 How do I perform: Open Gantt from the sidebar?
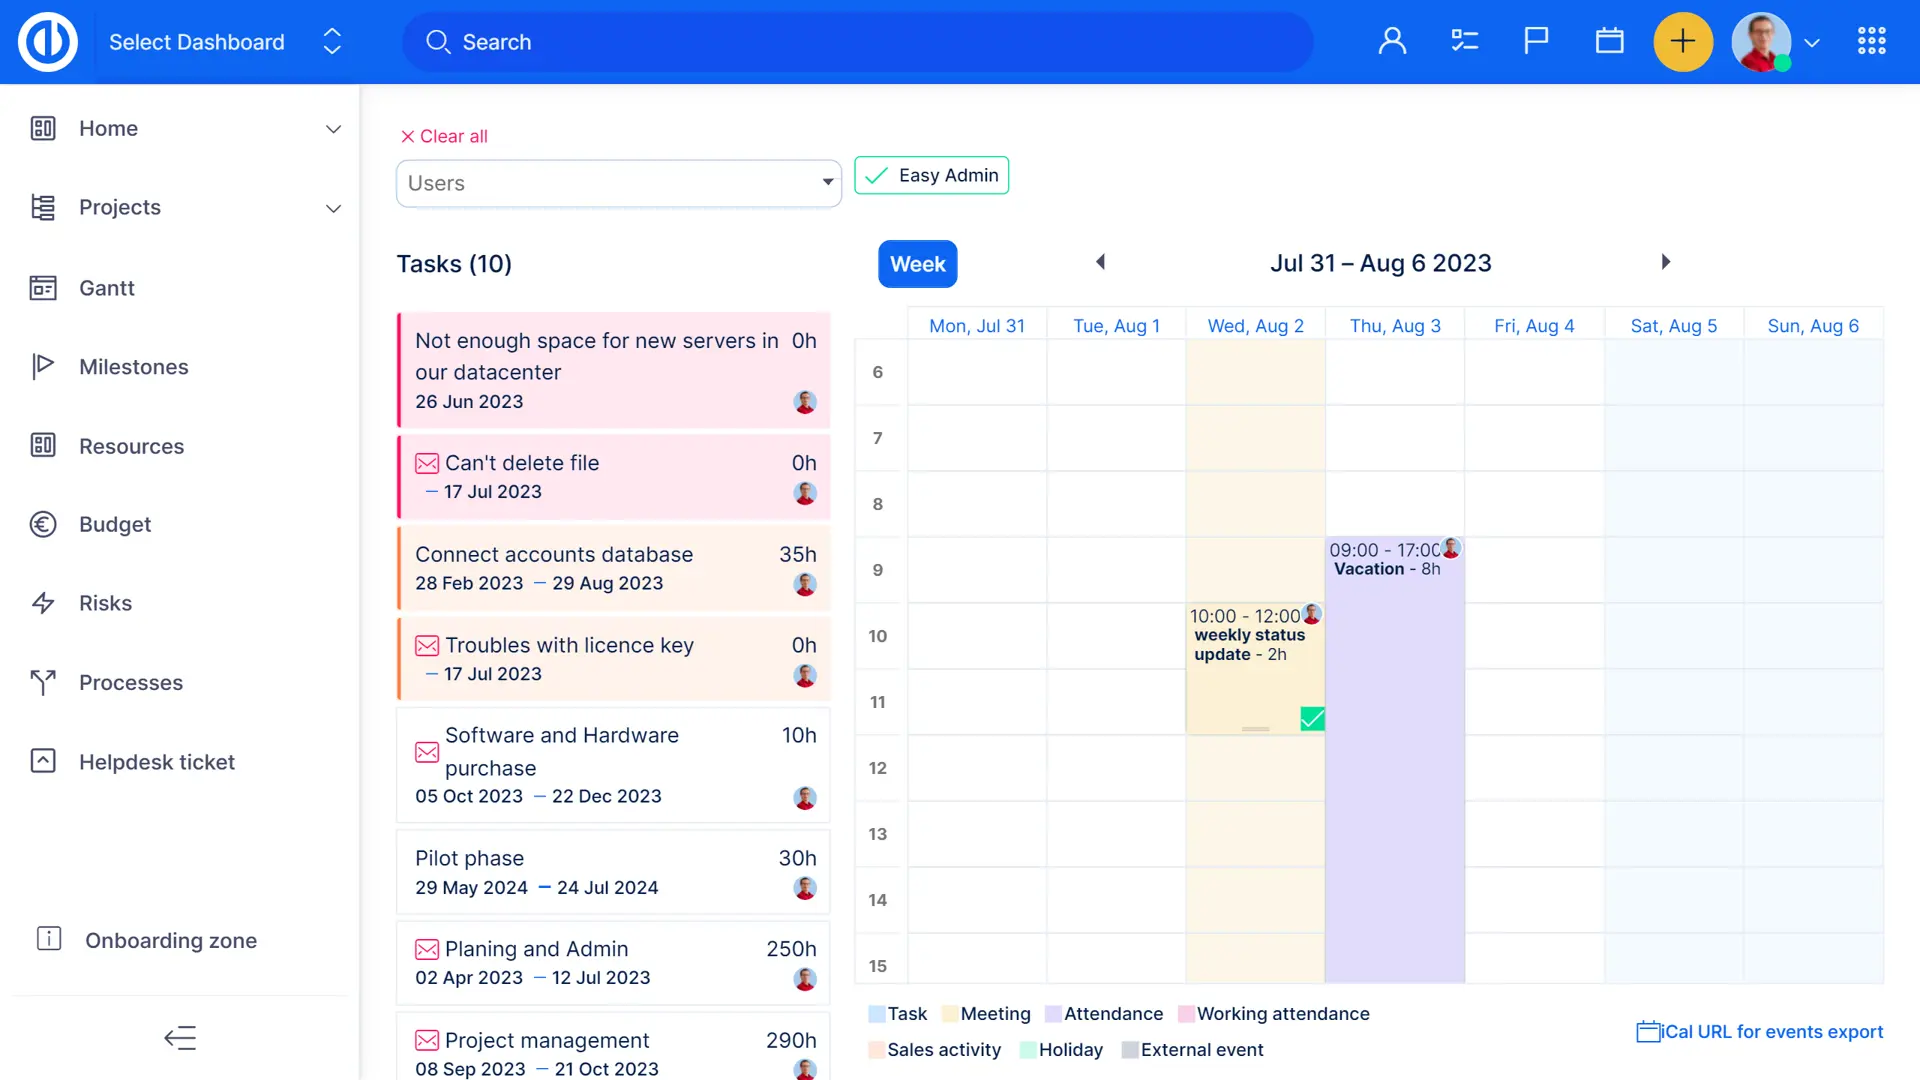click(106, 288)
